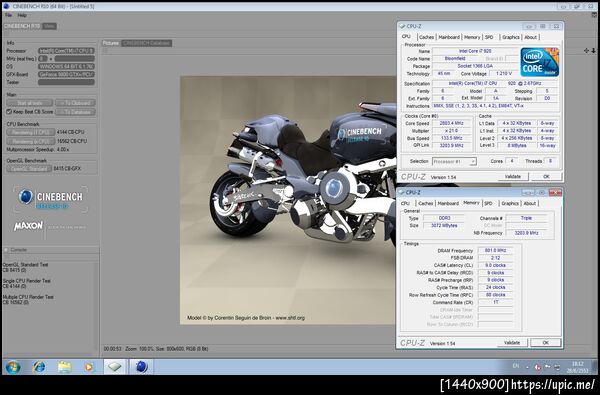Click Rendering (1 CPU) benchmark button
This screenshot has height=395, width=600.
click(31, 132)
